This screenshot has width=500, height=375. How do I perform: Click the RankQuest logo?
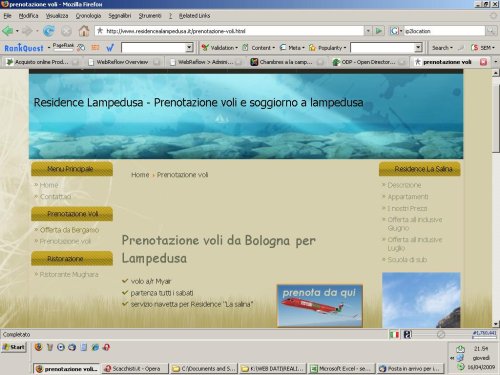point(24,48)
